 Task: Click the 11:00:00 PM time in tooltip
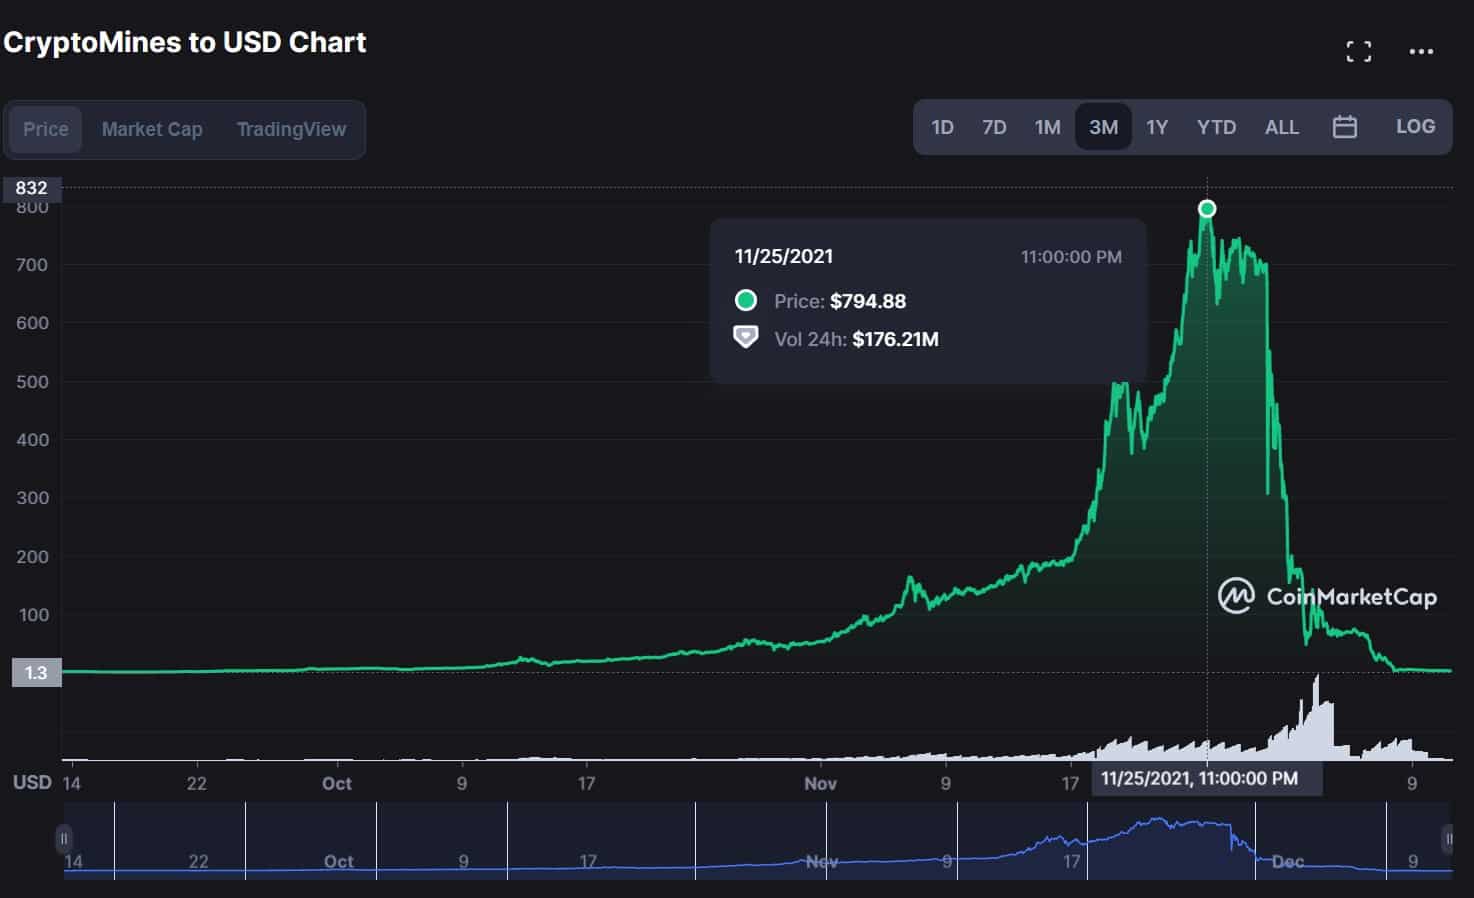1071,257
